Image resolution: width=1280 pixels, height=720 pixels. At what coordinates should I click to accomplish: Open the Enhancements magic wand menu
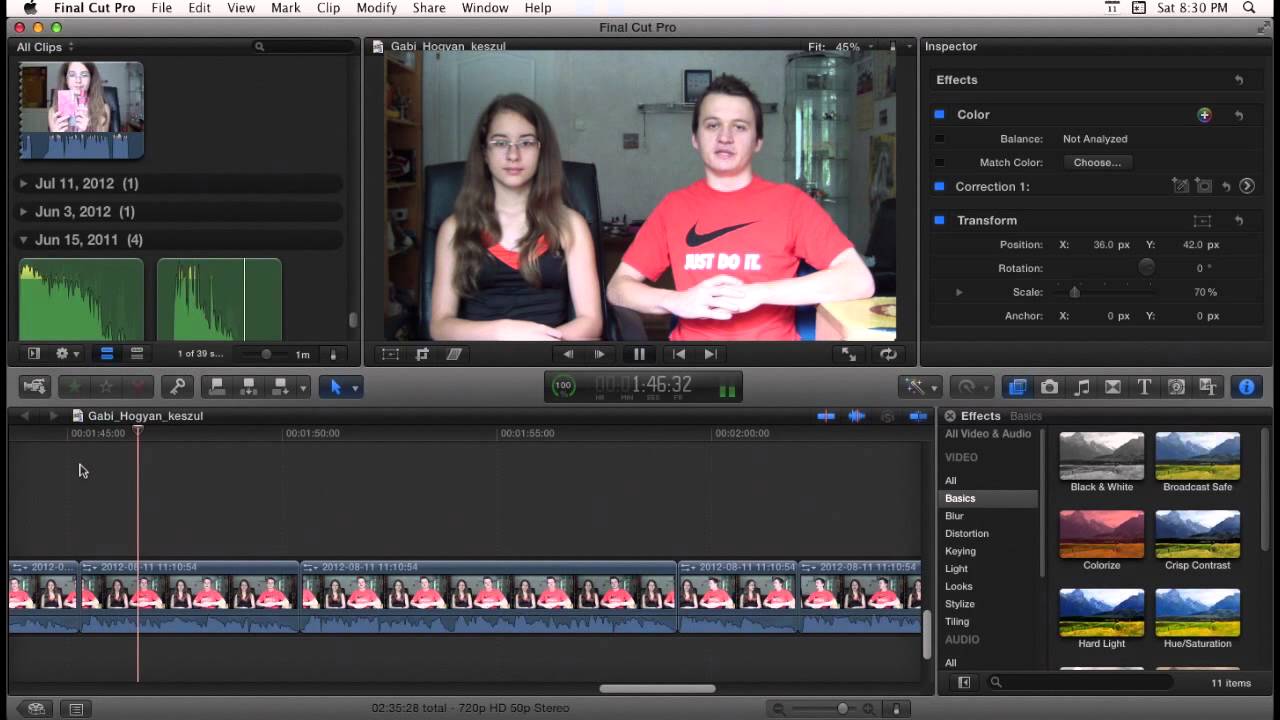pyautogui.click(x=920, y=387)
